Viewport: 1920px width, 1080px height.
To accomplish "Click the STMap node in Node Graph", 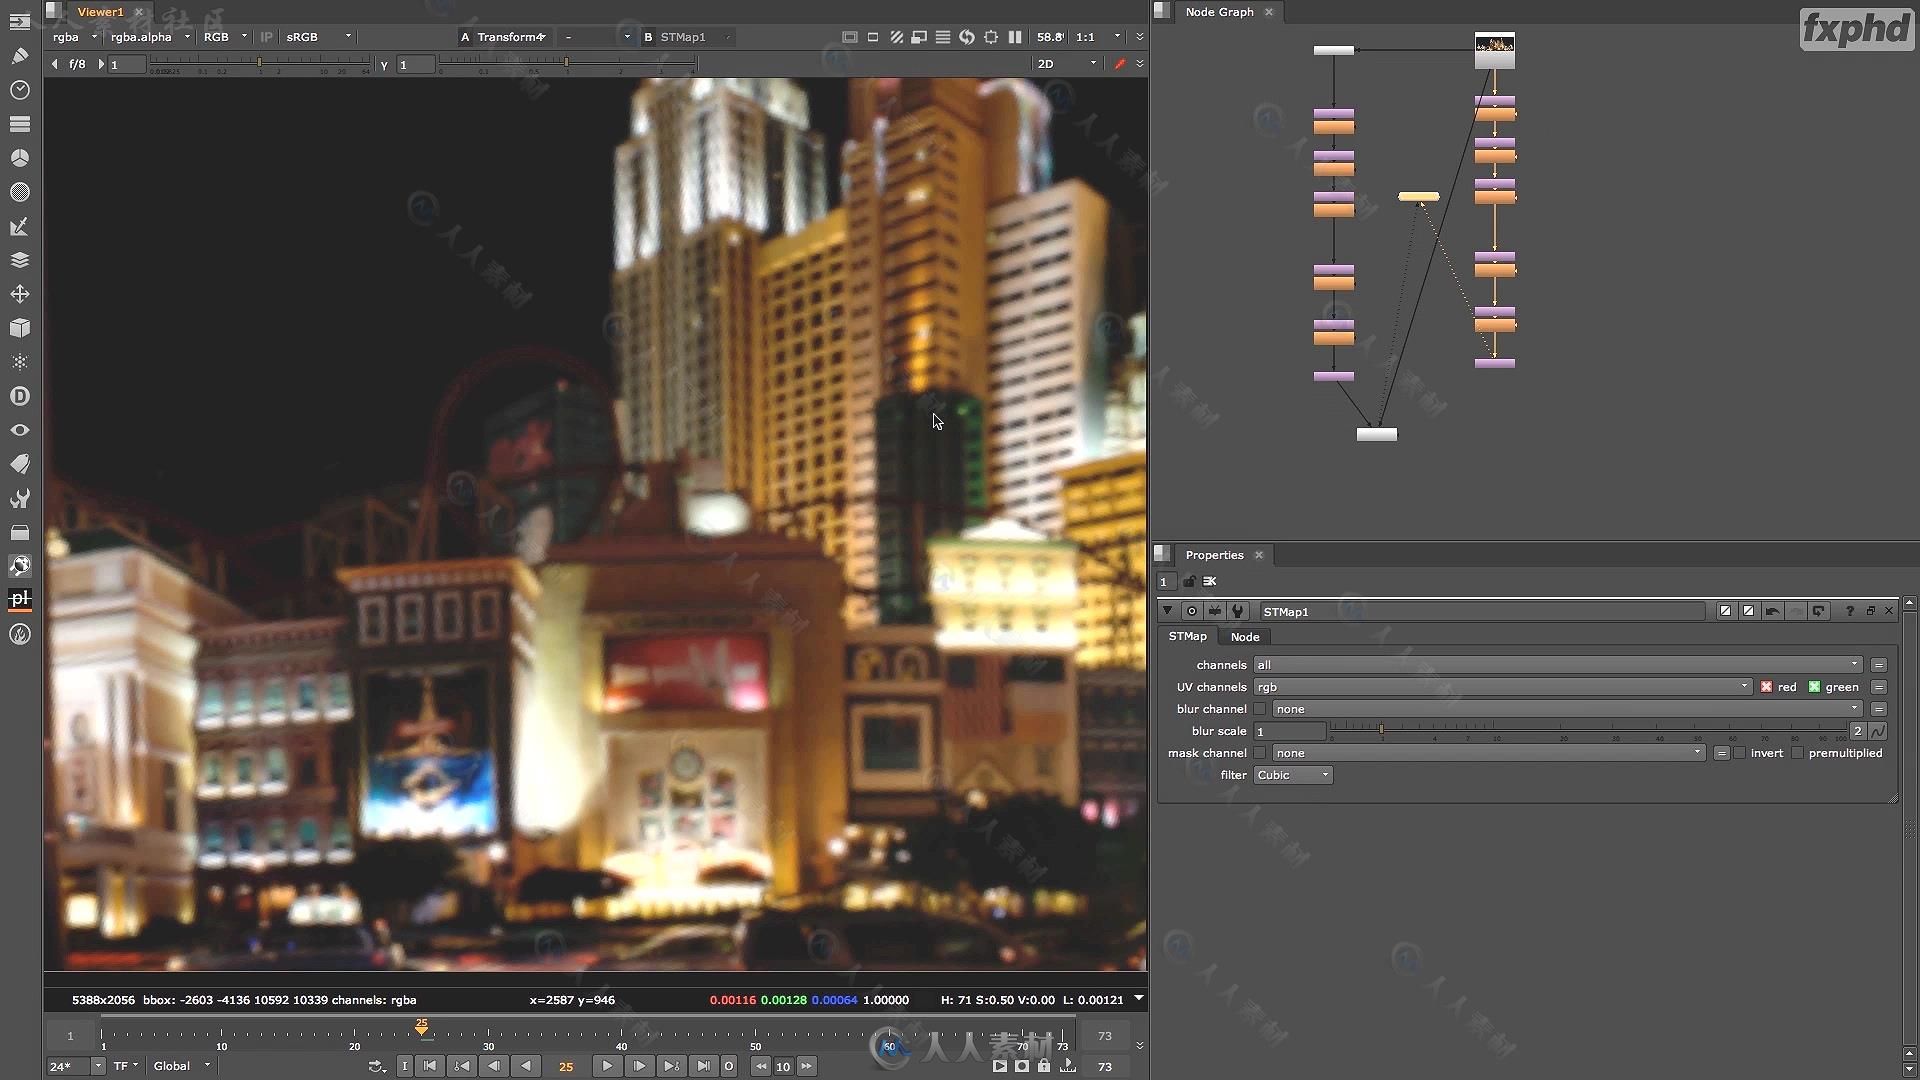I will click(1418, 198).
